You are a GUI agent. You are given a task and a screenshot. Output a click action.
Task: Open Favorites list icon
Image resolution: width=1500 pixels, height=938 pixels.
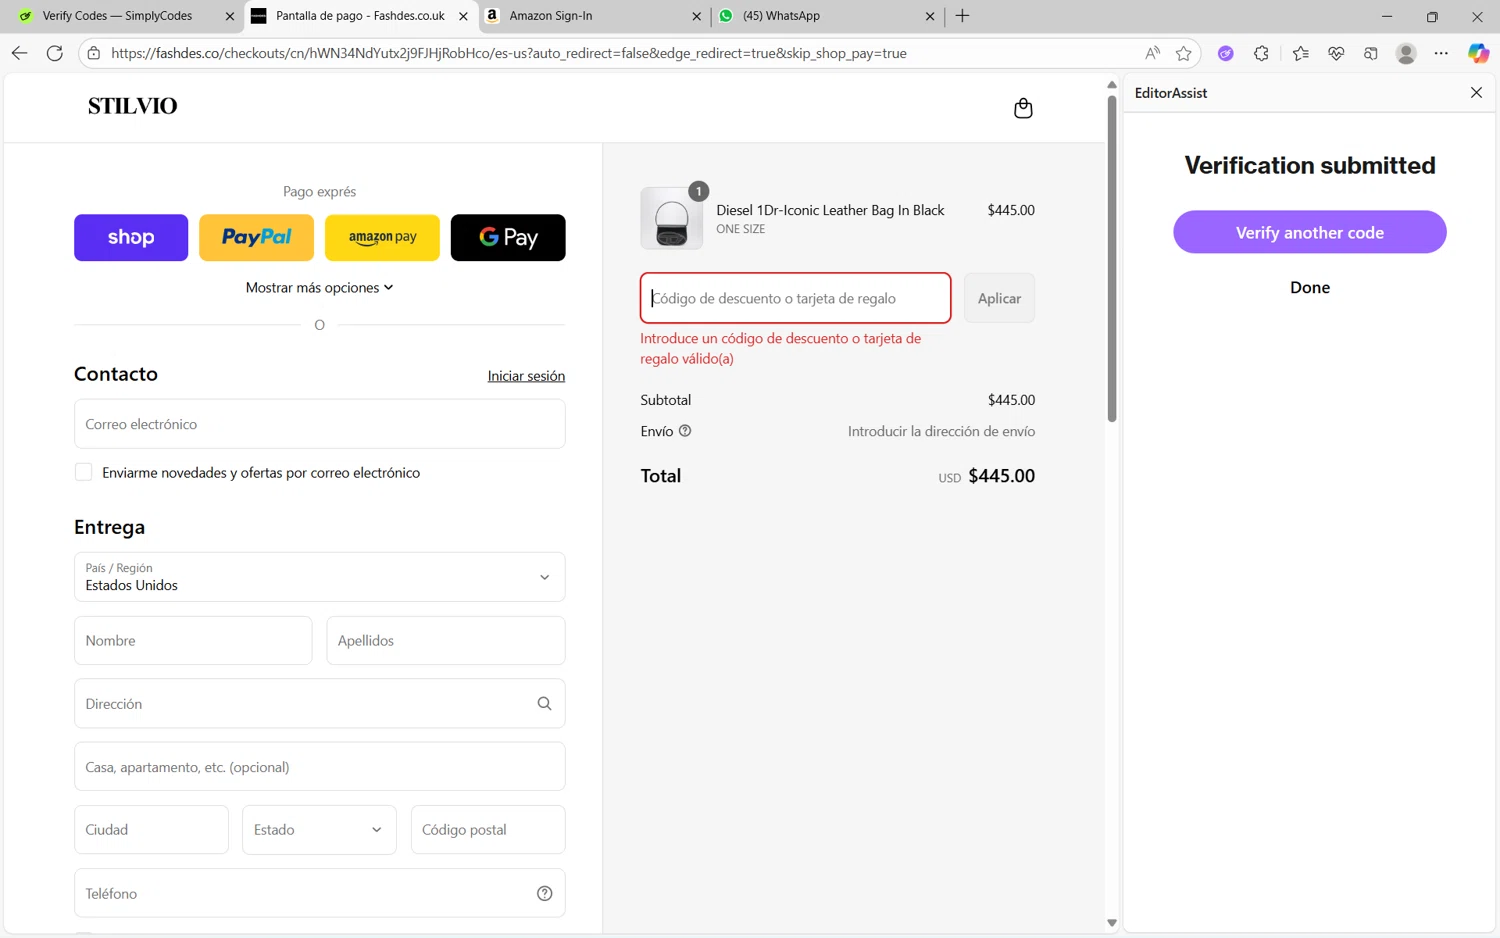pyautogui.click(x=1300, y=53)
